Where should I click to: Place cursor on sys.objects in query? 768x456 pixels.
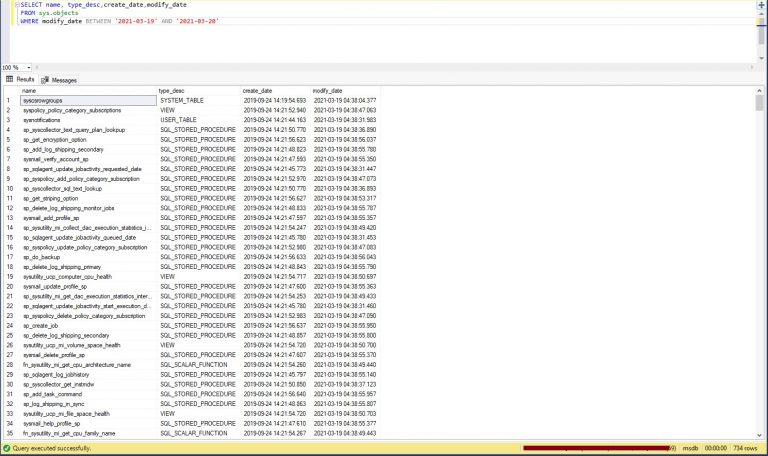[58, 13]
